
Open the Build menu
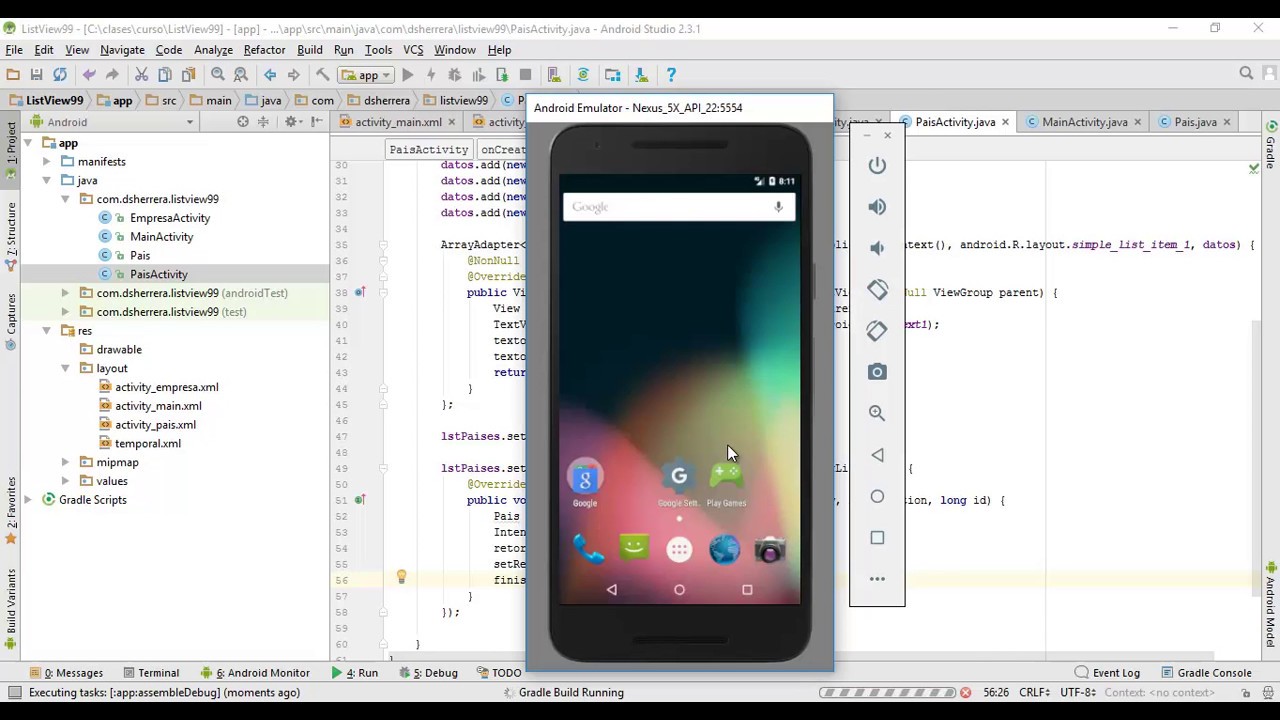pos(309,50)
